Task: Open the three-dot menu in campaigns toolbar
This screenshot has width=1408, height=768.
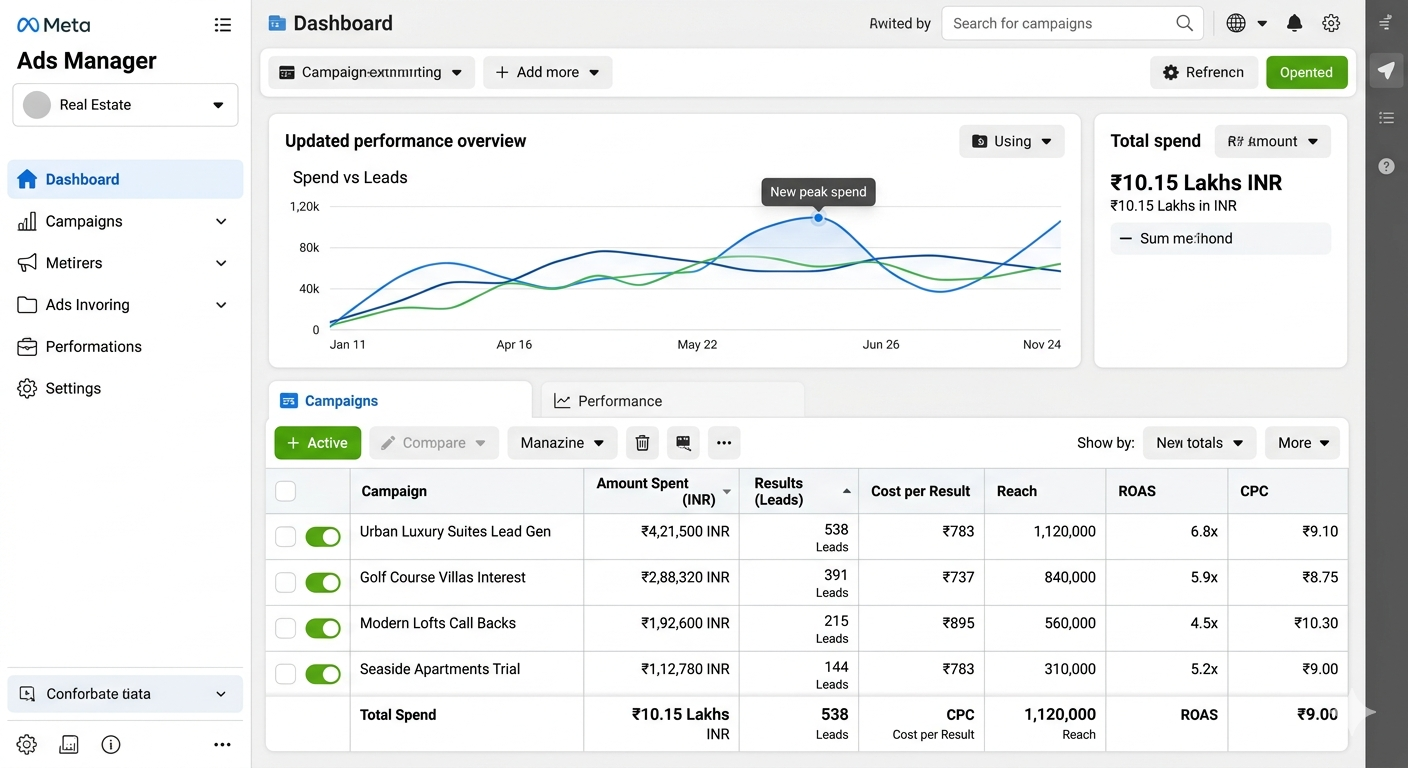Action: [724, 443]
